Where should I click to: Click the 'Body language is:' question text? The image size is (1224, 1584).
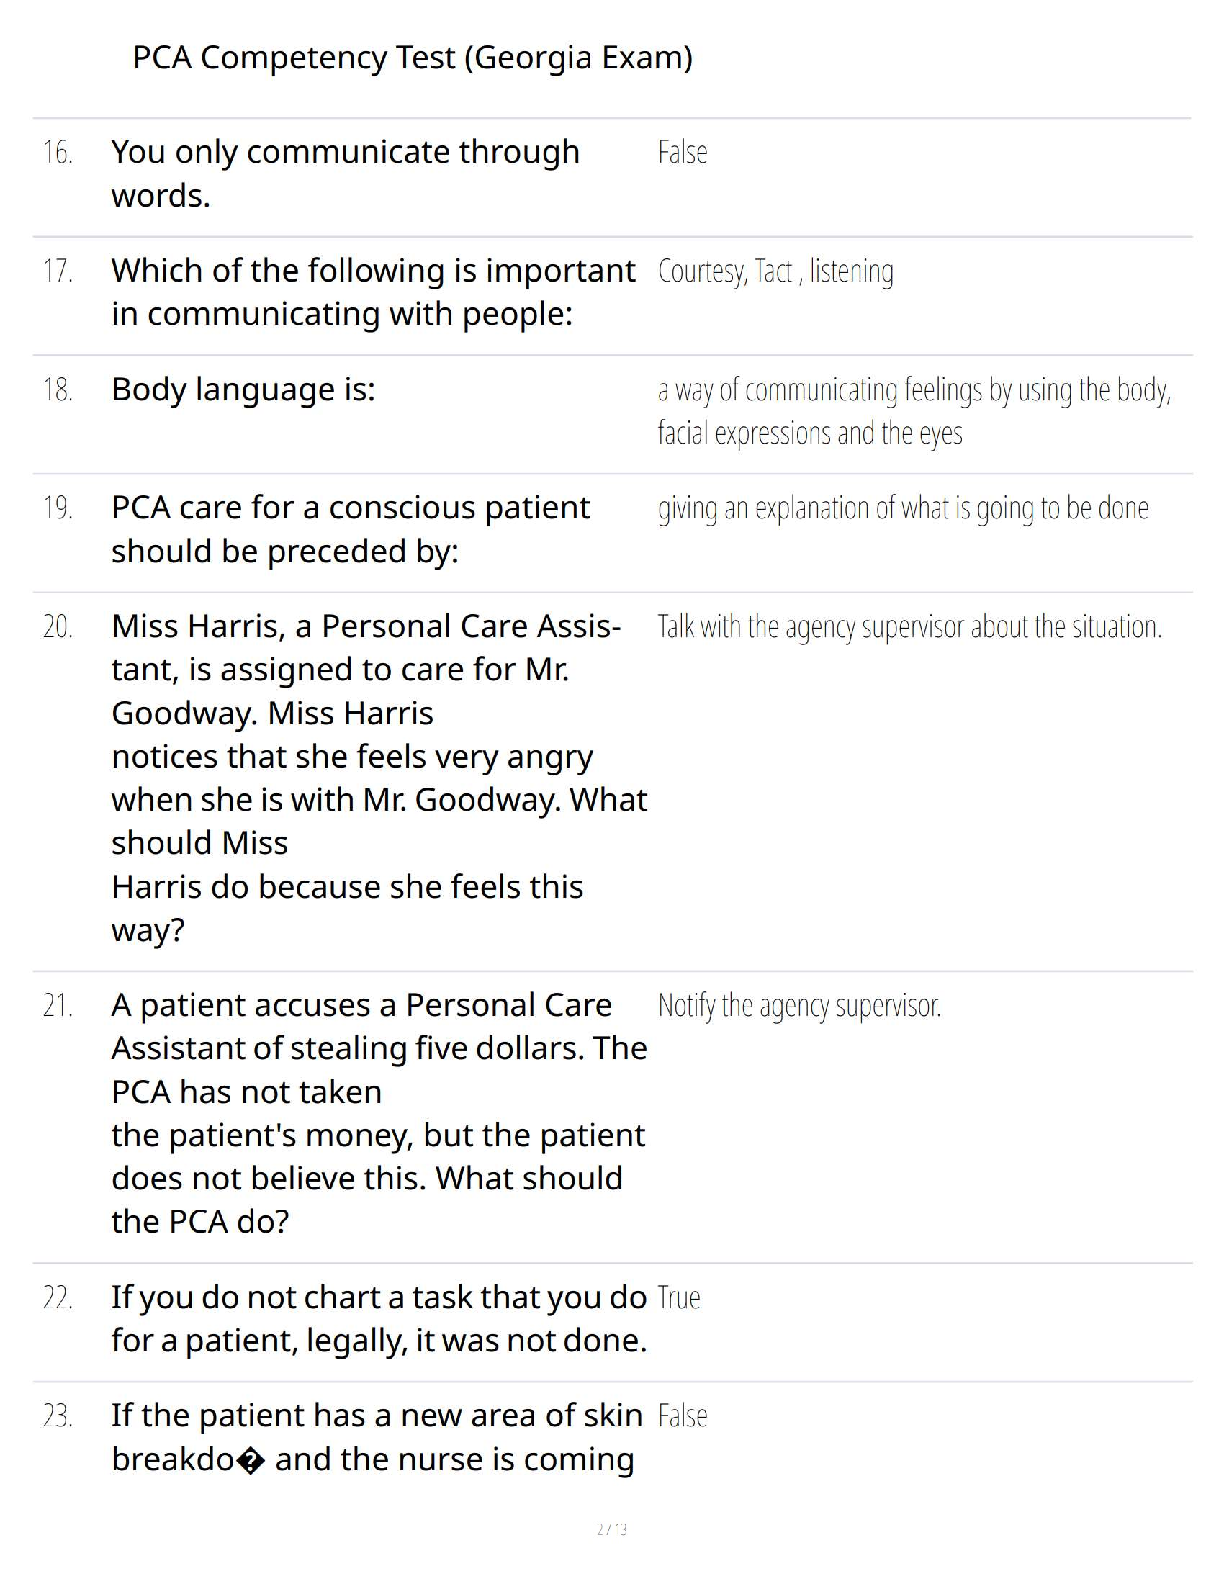243,390
